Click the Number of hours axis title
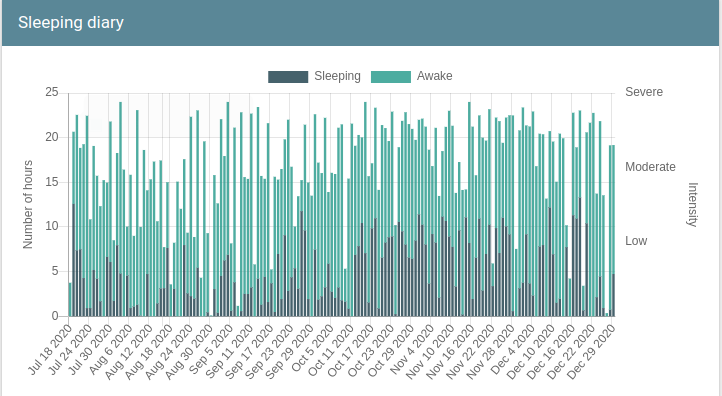This screenshot has width=722, height=396. [x=28, y=204]
